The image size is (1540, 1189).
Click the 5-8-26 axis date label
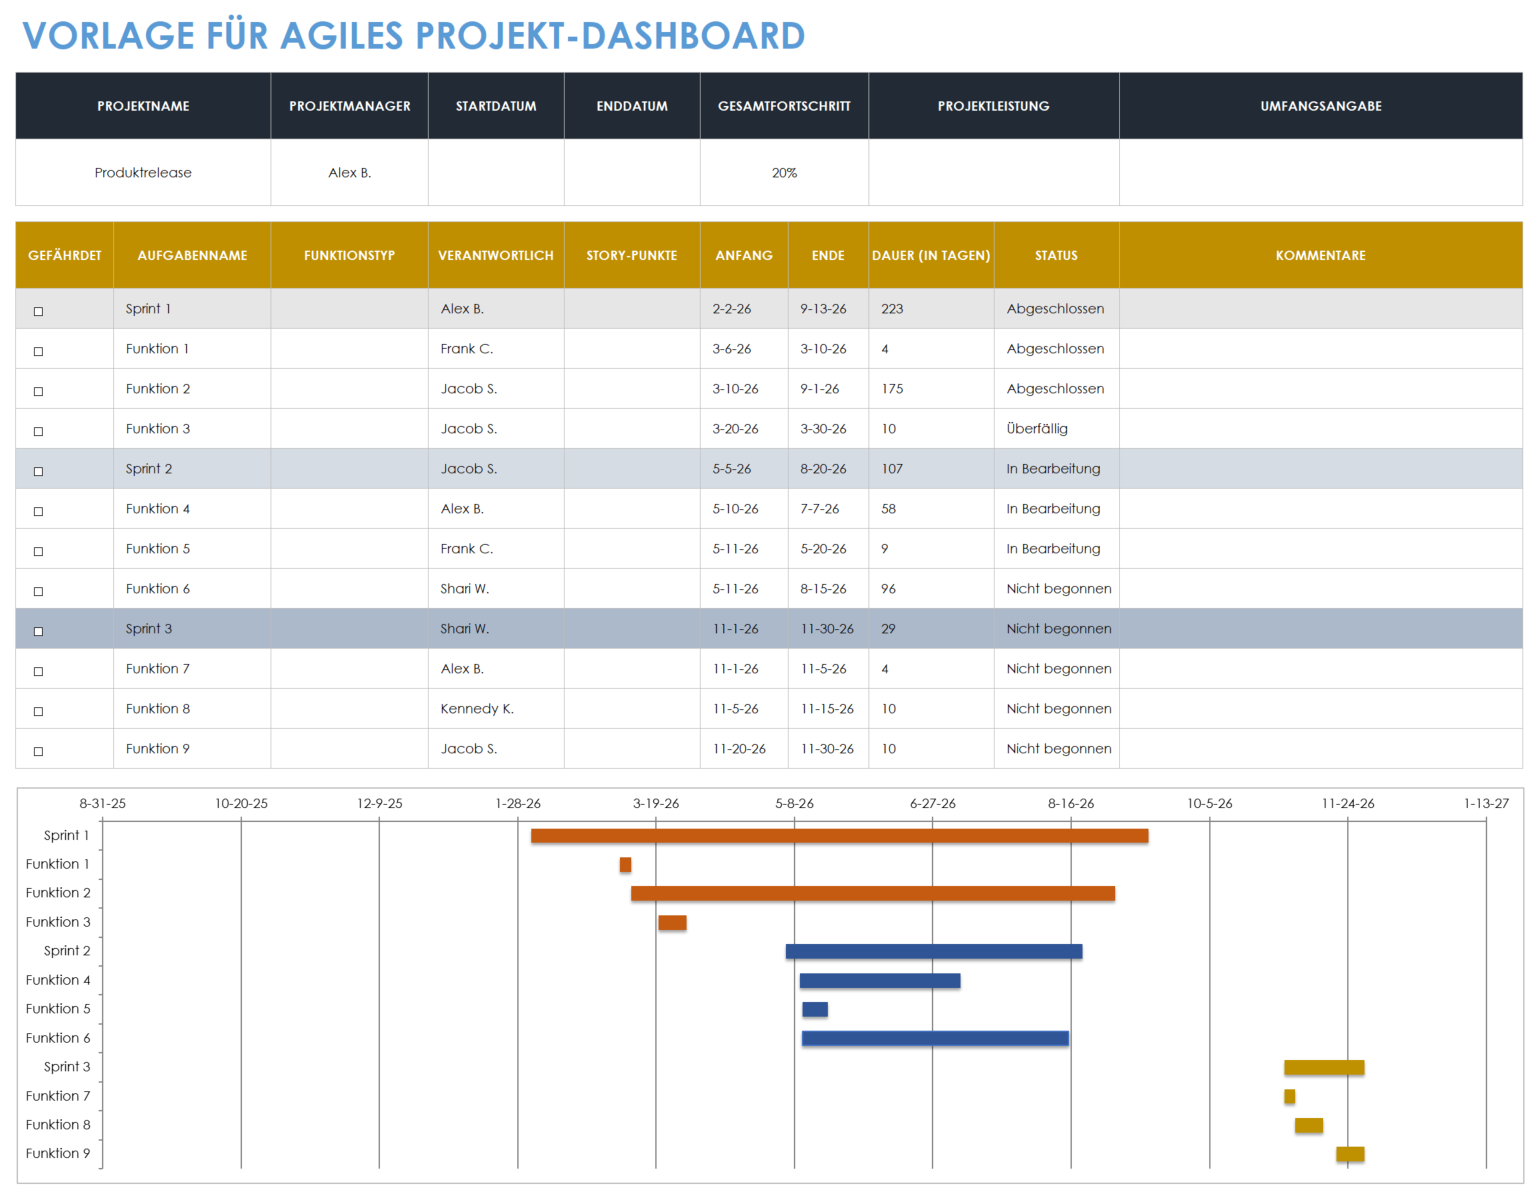[x=794, y=804]
